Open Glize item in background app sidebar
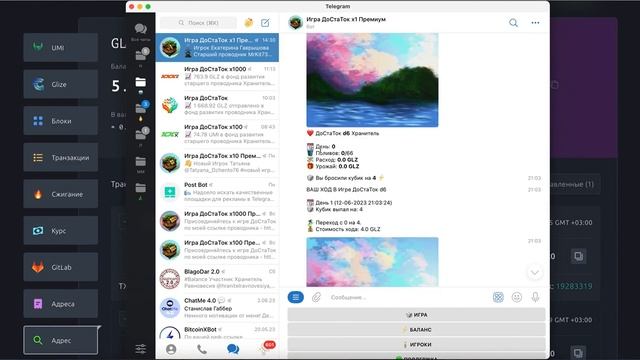Viewport: 640px width, 360px height. pyautogui.click(x=60, y=84)
